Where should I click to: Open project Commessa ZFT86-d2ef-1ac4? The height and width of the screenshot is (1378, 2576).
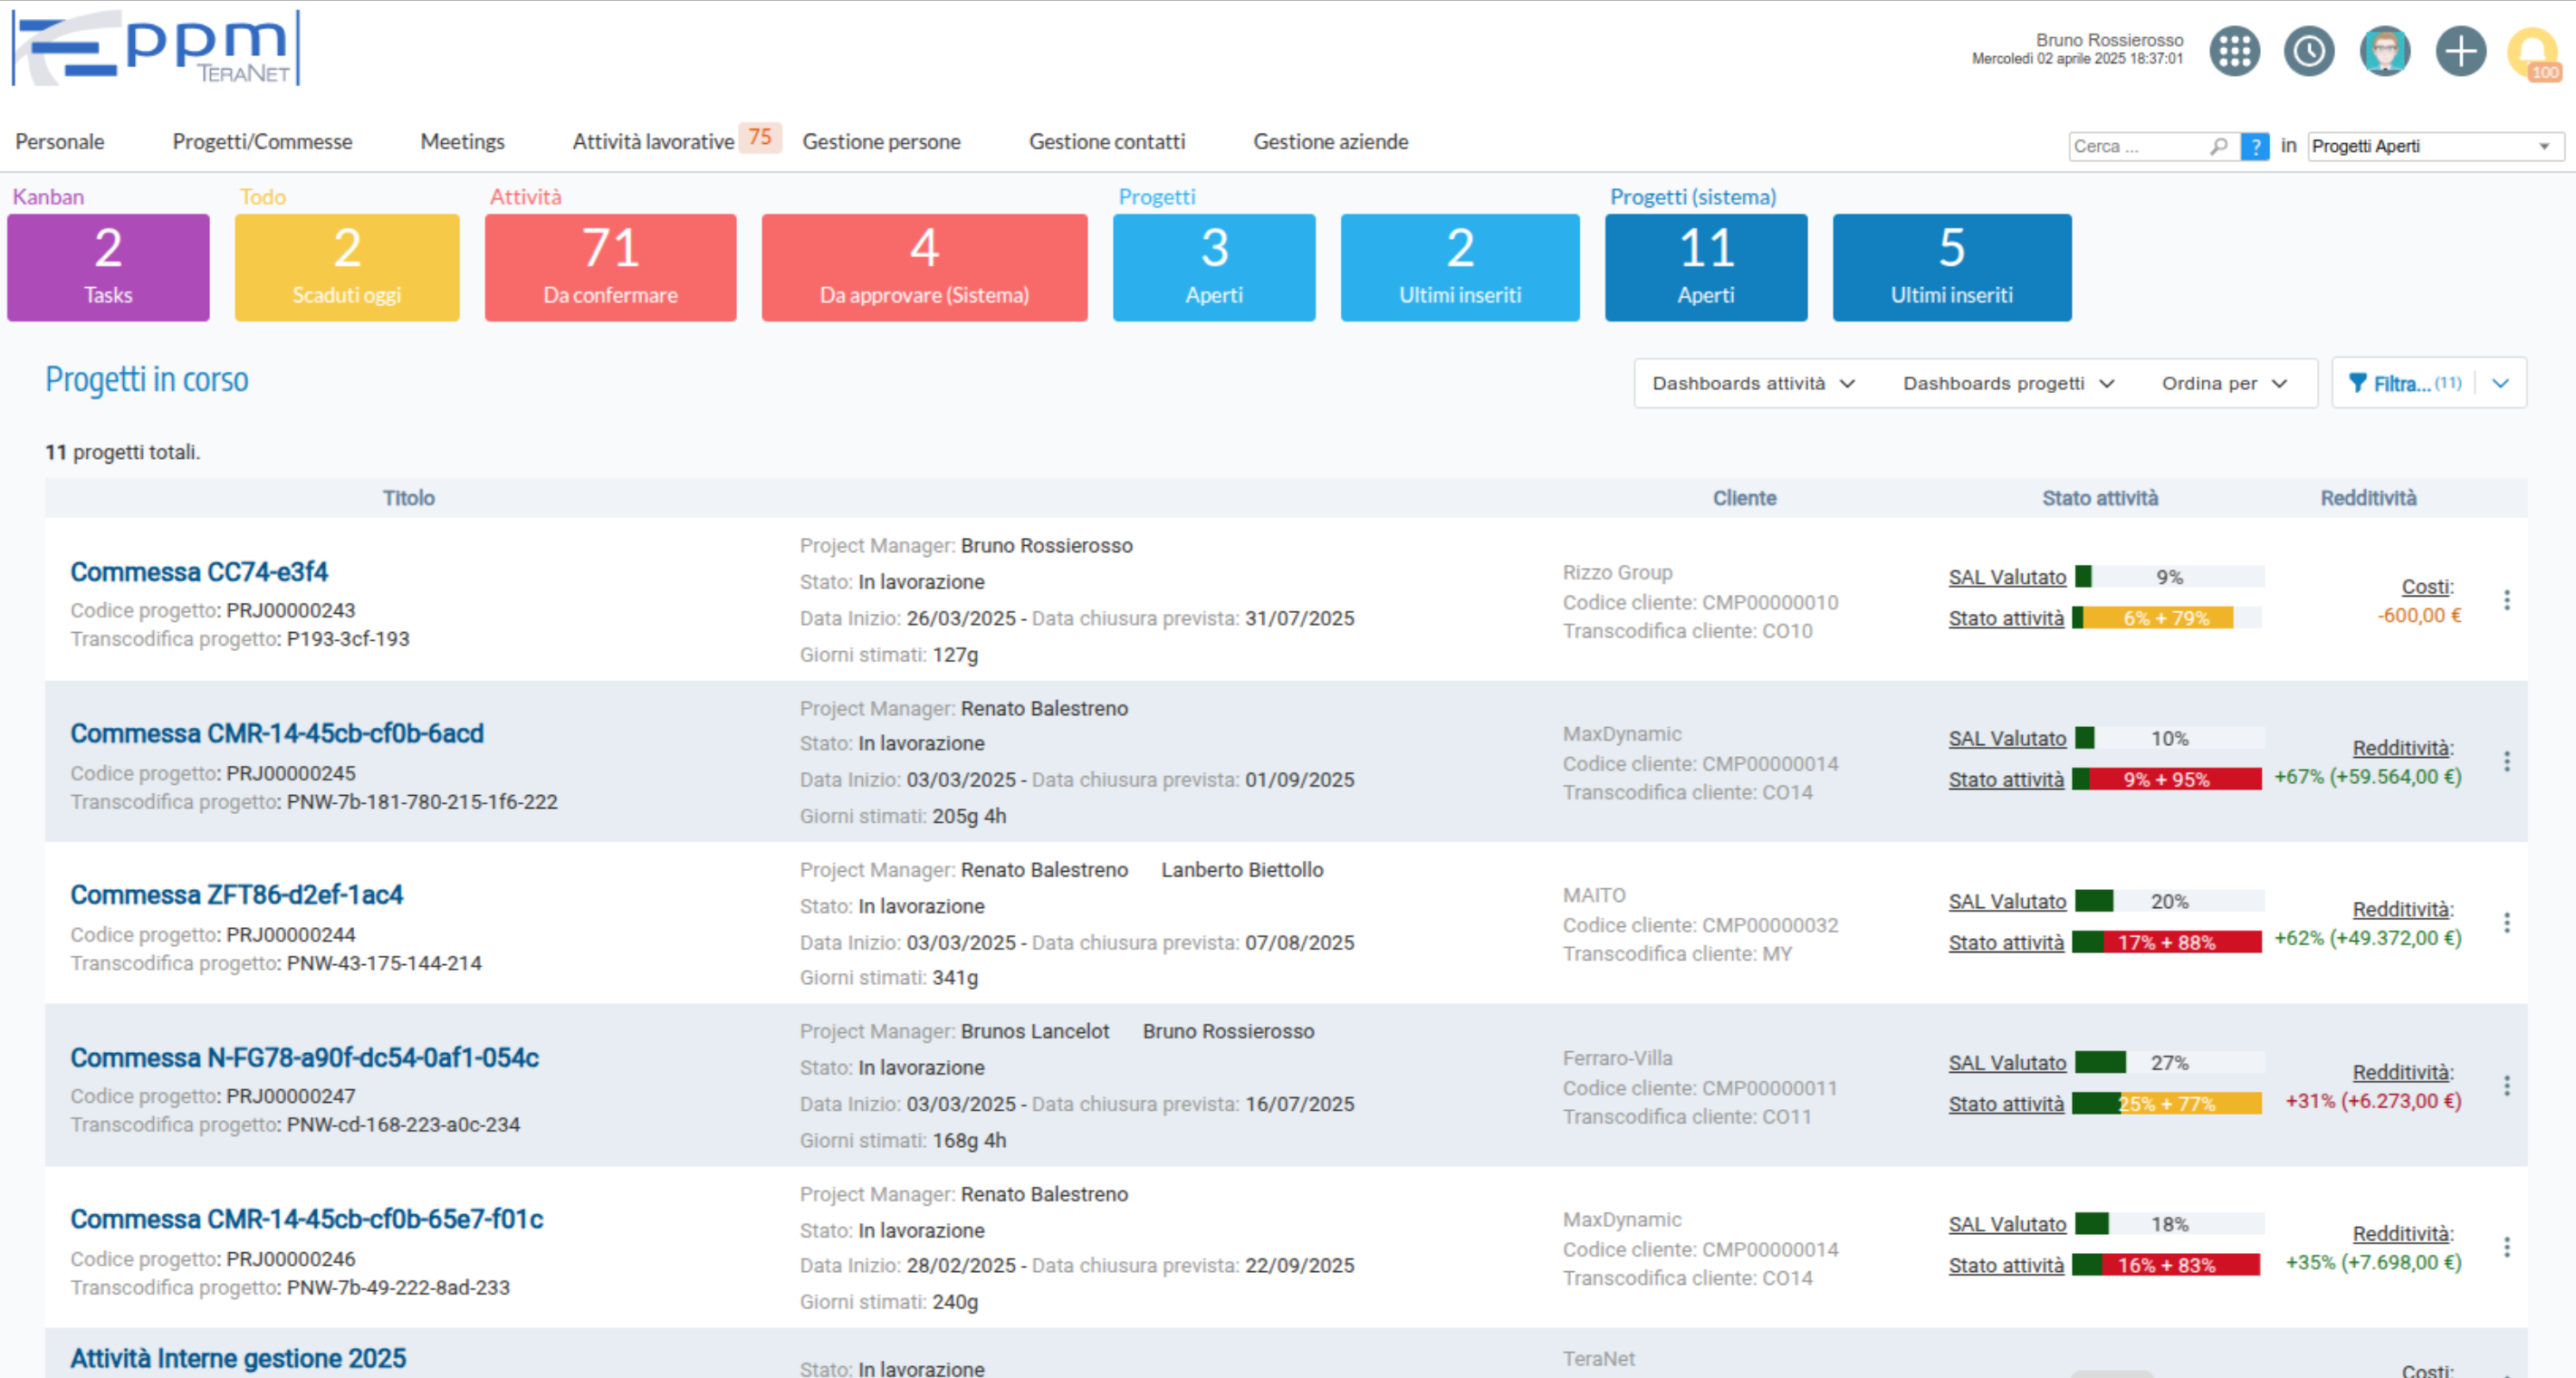click(x=237, y=895)
